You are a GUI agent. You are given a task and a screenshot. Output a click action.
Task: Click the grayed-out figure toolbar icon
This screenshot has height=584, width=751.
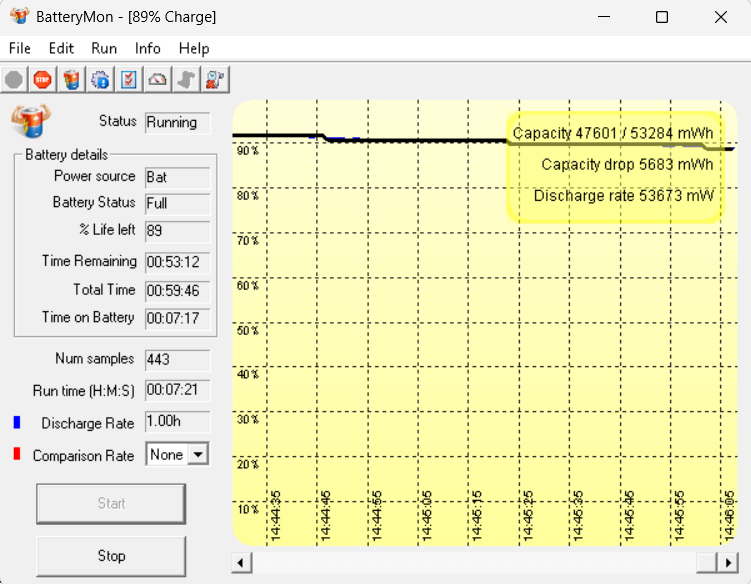(x=186, y=80)
